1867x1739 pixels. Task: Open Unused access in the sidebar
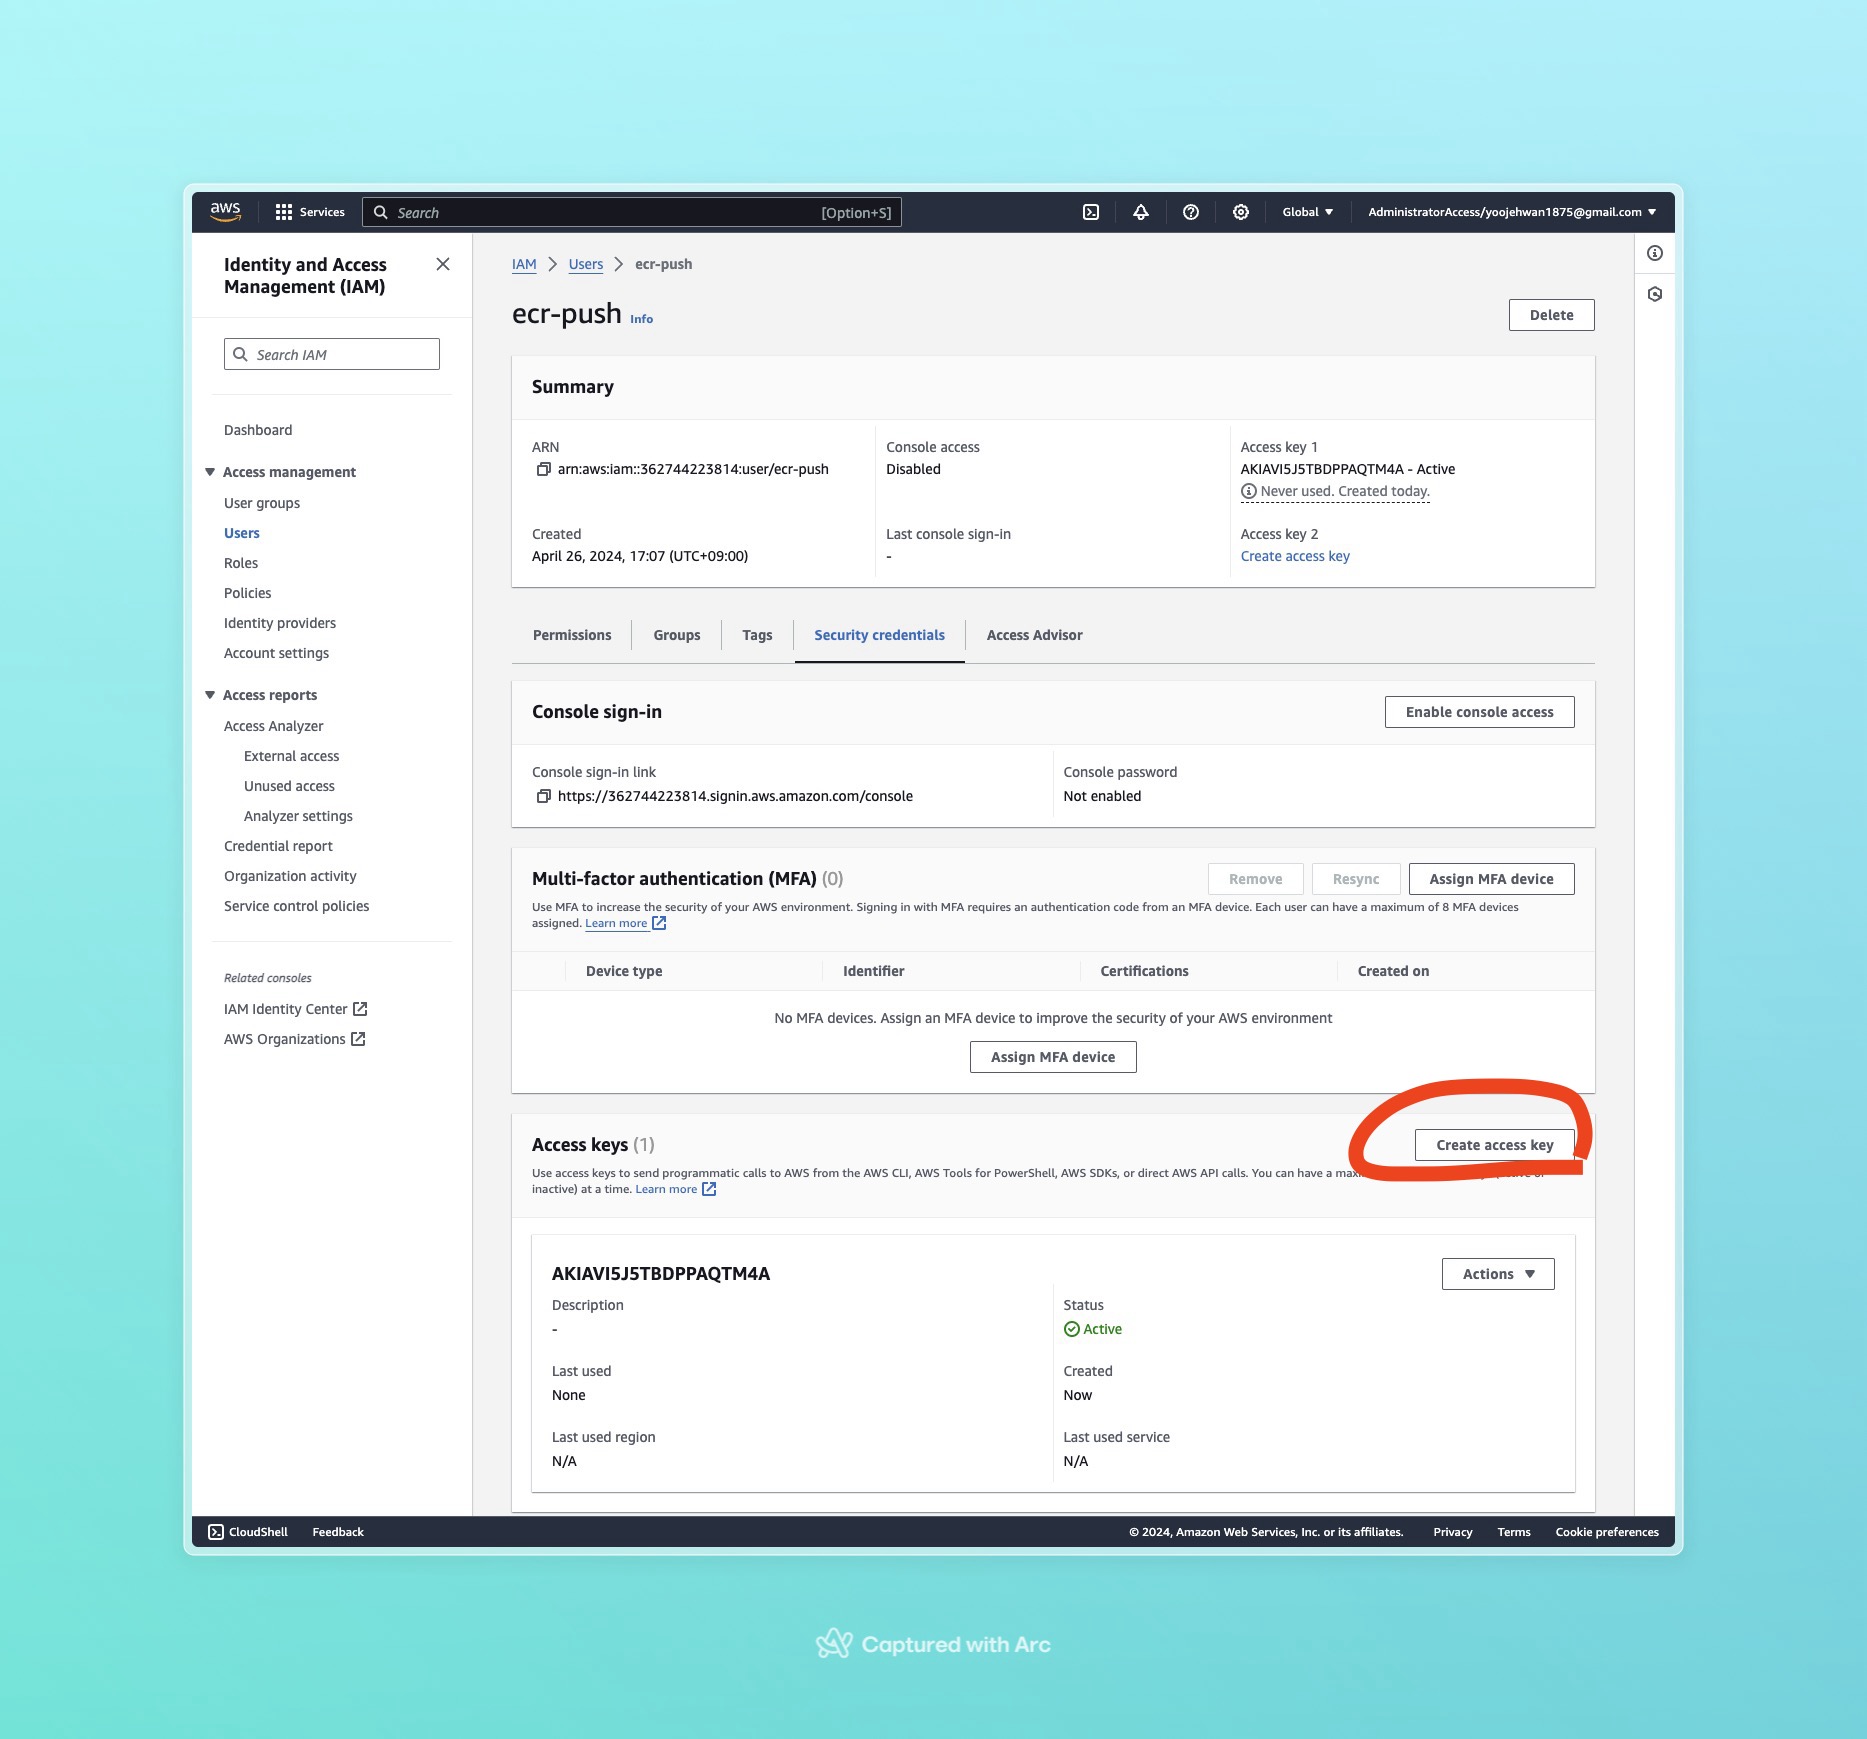pos(289,786)
